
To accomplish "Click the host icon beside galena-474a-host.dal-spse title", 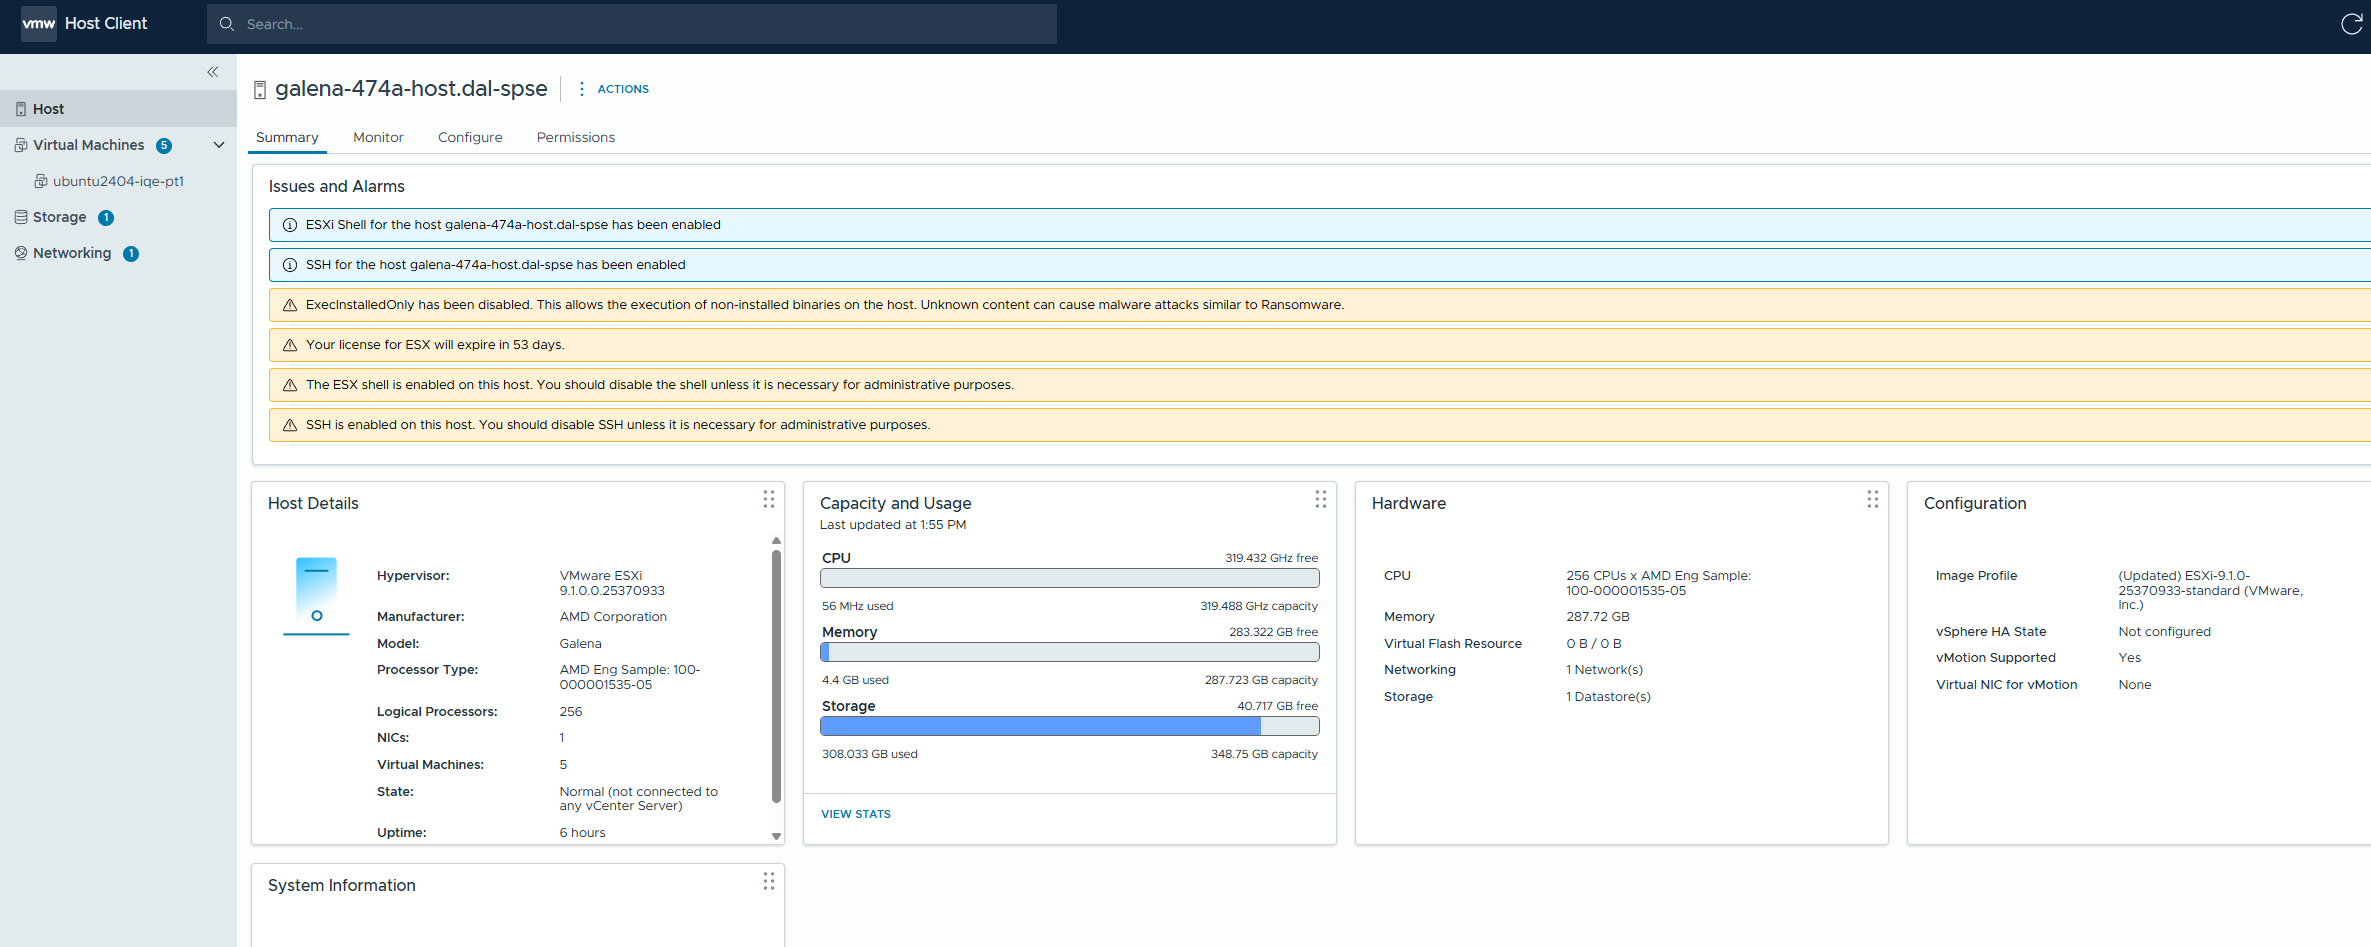I will (x=260, y=90).
